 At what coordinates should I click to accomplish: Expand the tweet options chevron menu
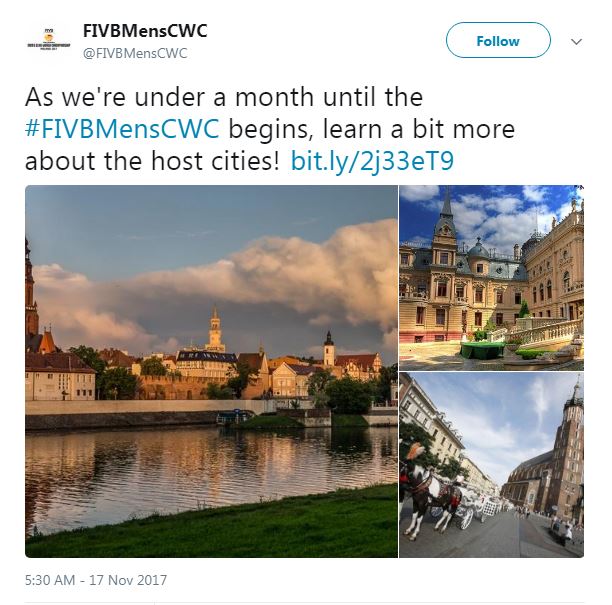(x=576, y=41)
